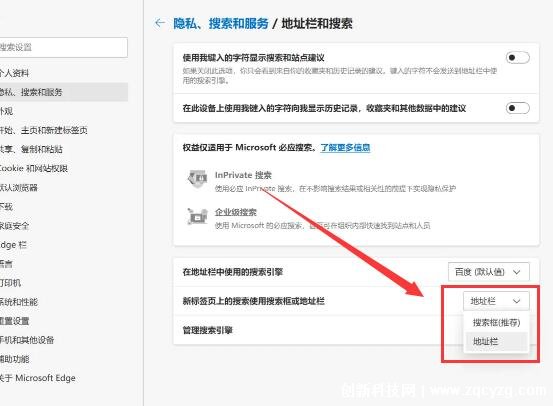Open the 了解更多信息 link
Screen dimensions: 553x406
[x=345, y=147]
